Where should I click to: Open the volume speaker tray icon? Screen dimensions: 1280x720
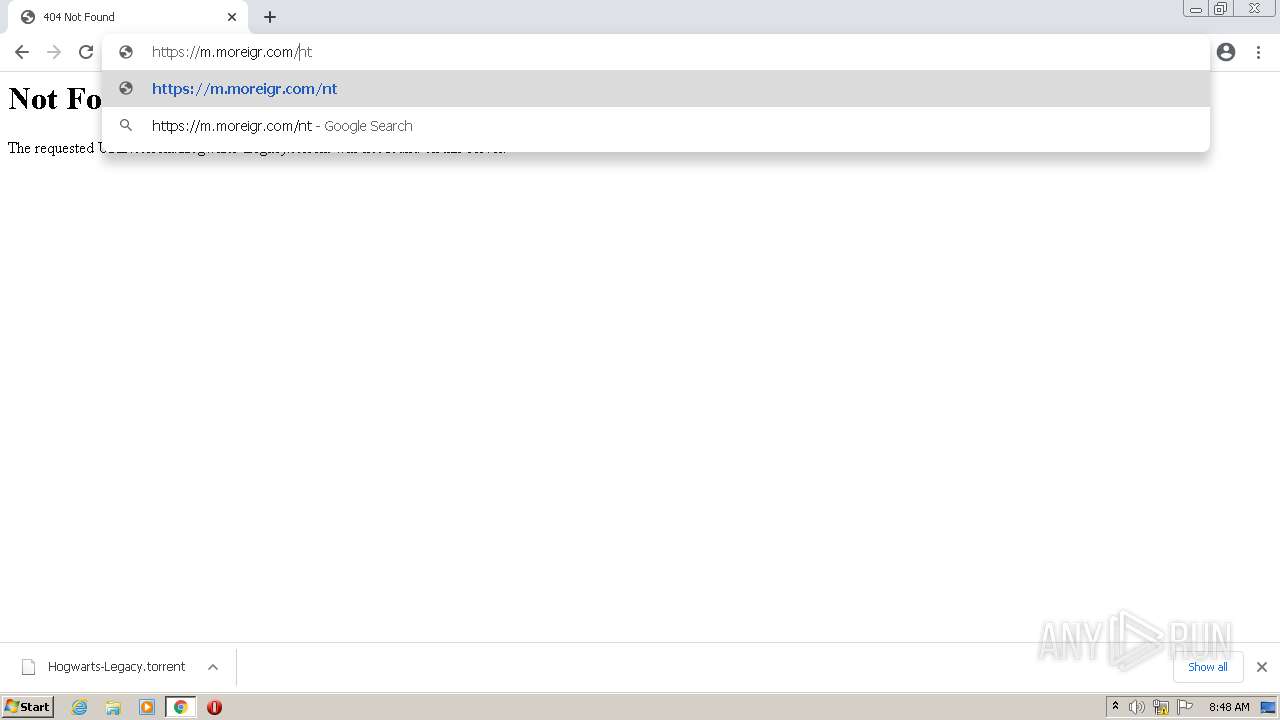[1137, 707]
